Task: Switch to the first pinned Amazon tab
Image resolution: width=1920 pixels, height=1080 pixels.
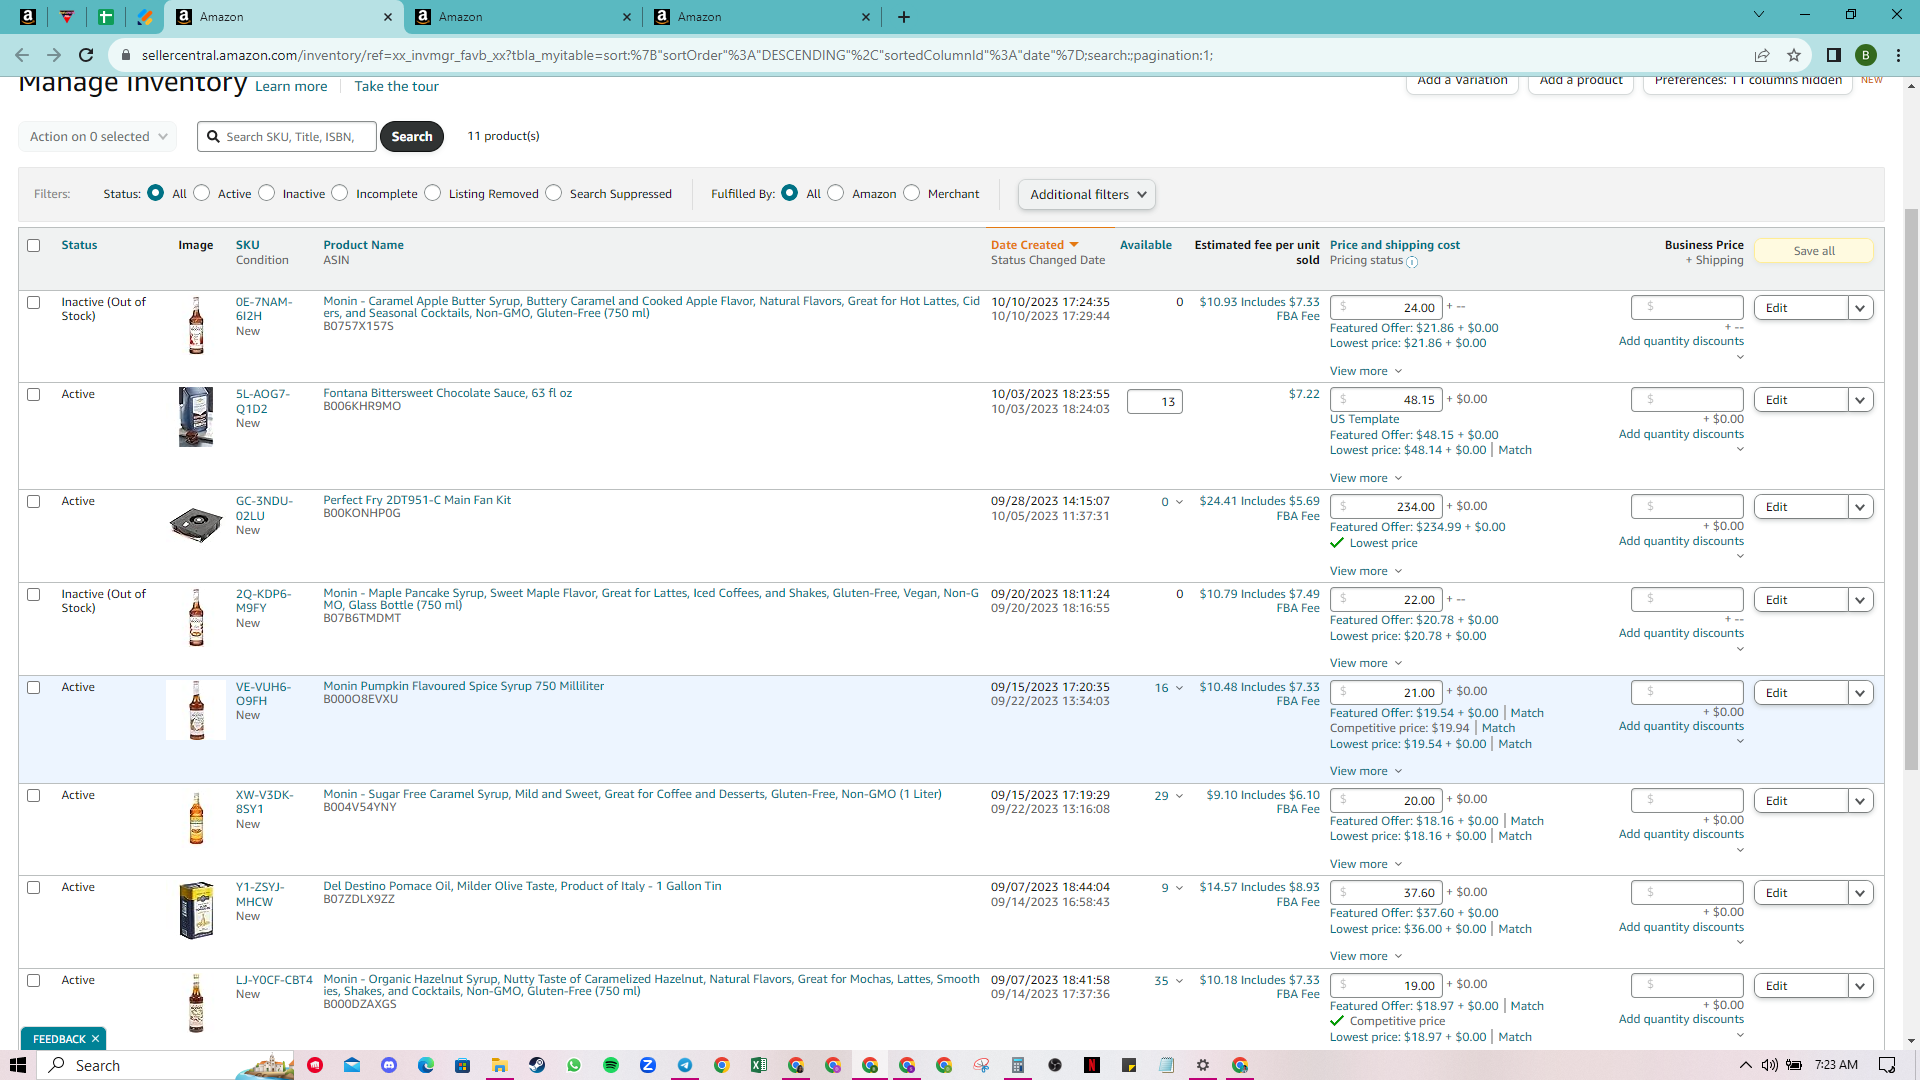Action: pos(28,17)
